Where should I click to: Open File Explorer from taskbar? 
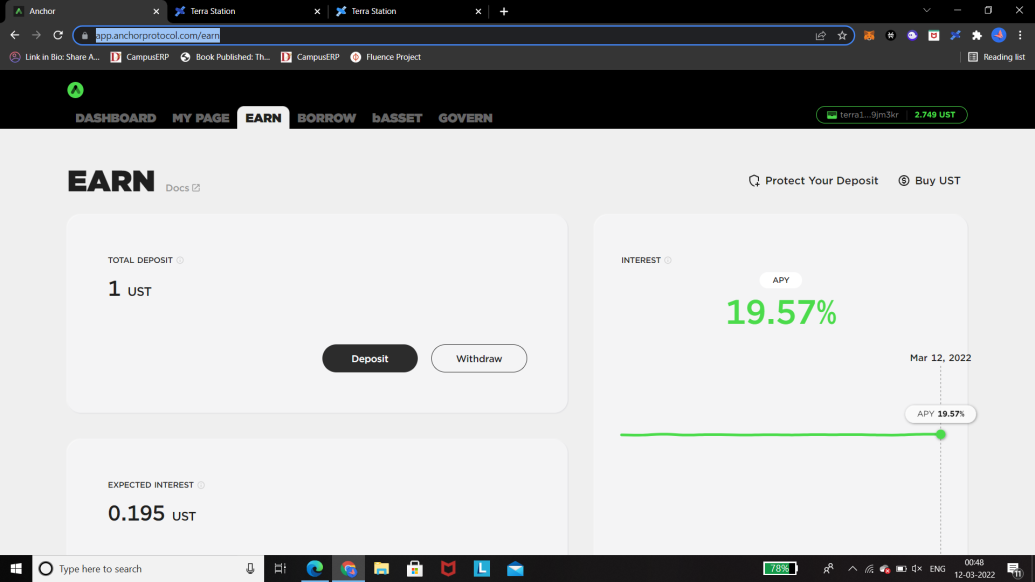tap(382, 569)
